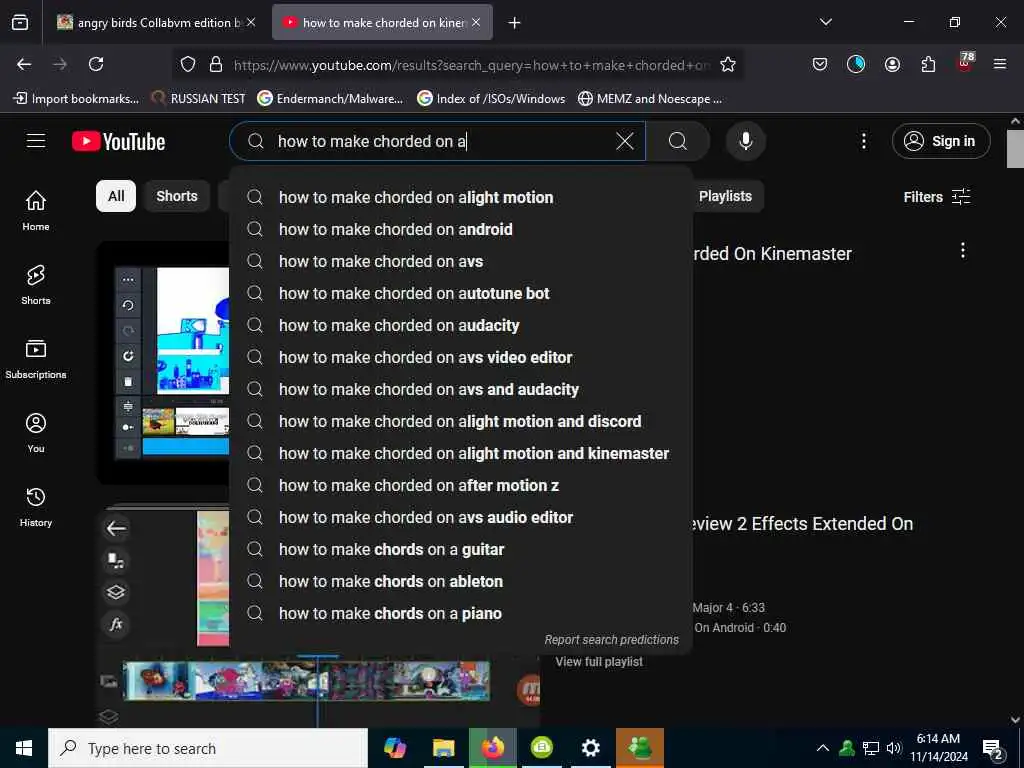Image resolution: width=1024 pixels, height=768 pixels.
Task: Choose suggestion 'chorded on android'
Action: [x=461, y=229]
